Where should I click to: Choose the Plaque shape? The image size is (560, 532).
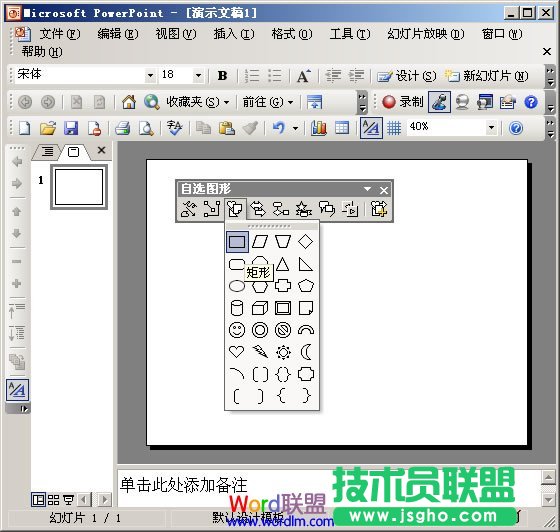tap(306, 375)
